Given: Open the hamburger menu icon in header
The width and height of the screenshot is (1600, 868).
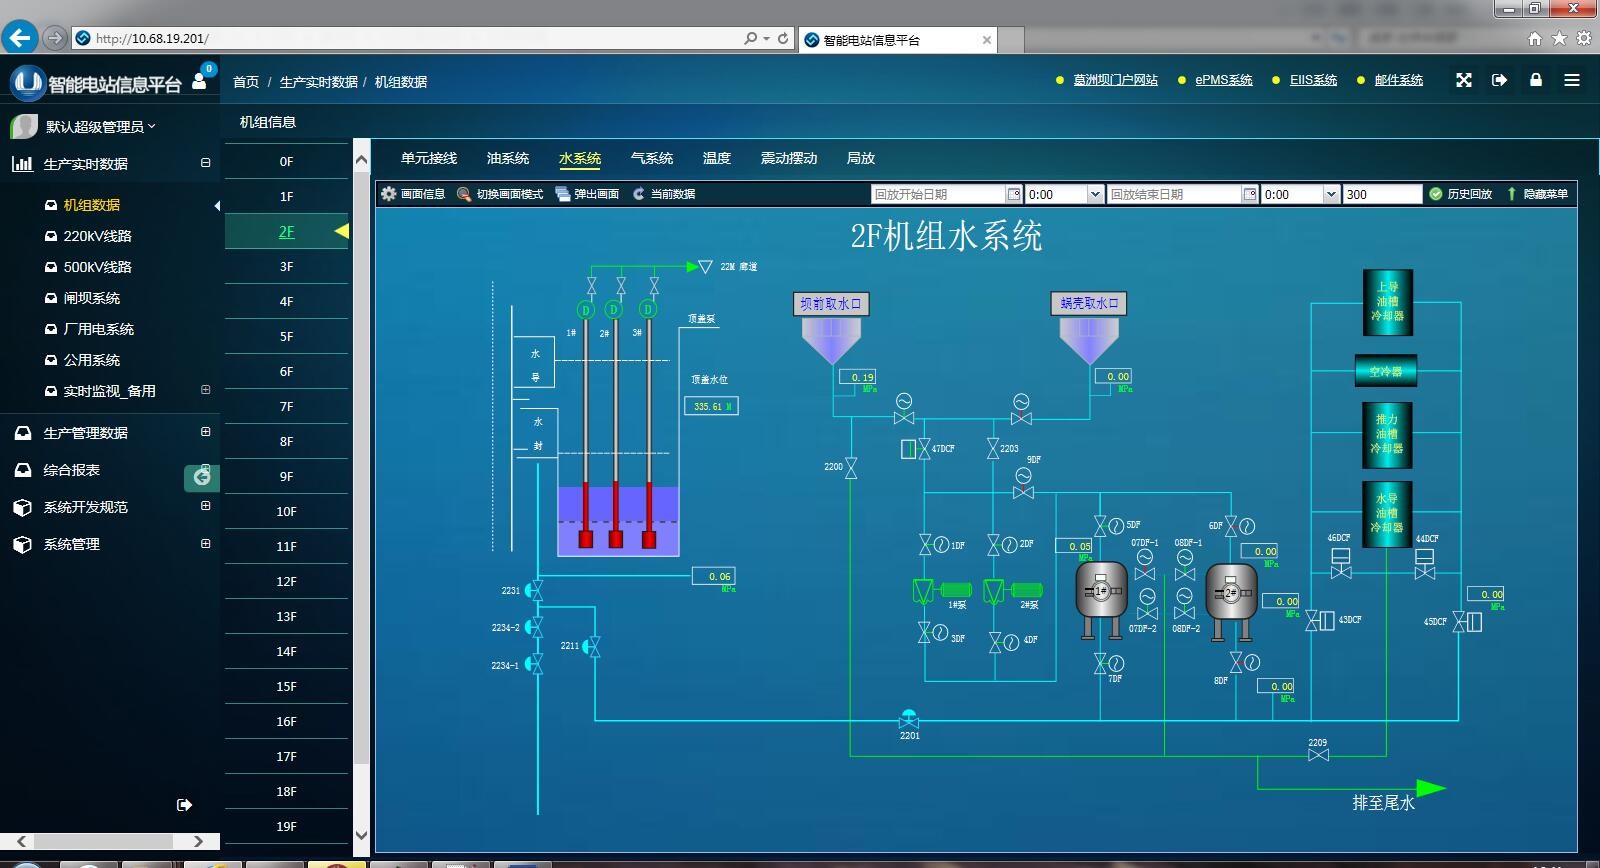Looking at the screenshot, I should point(1572,80).
